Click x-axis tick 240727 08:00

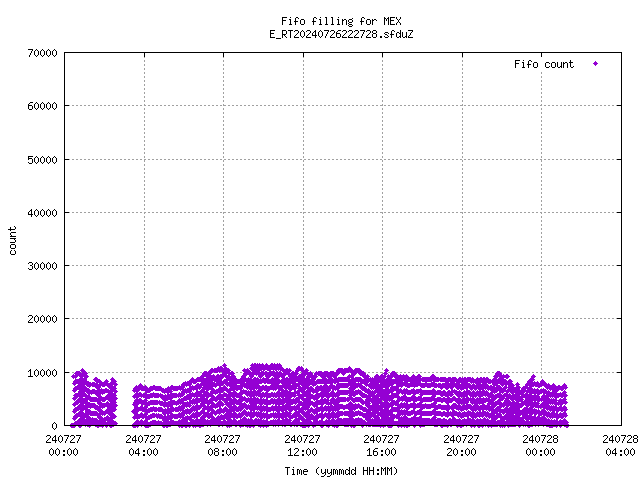coord(222,446)
